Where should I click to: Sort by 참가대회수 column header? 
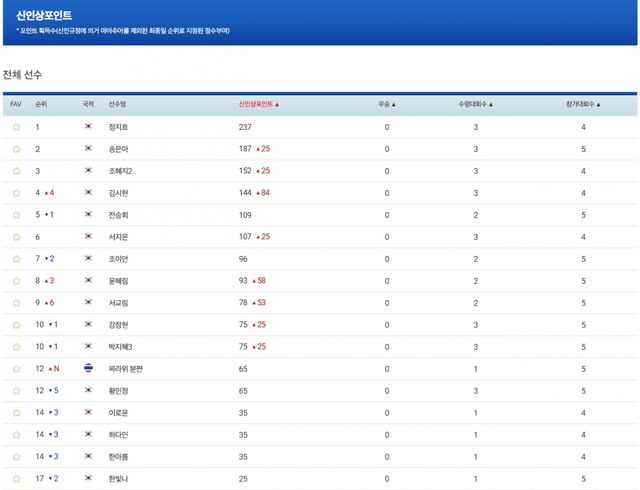point(583,104)
